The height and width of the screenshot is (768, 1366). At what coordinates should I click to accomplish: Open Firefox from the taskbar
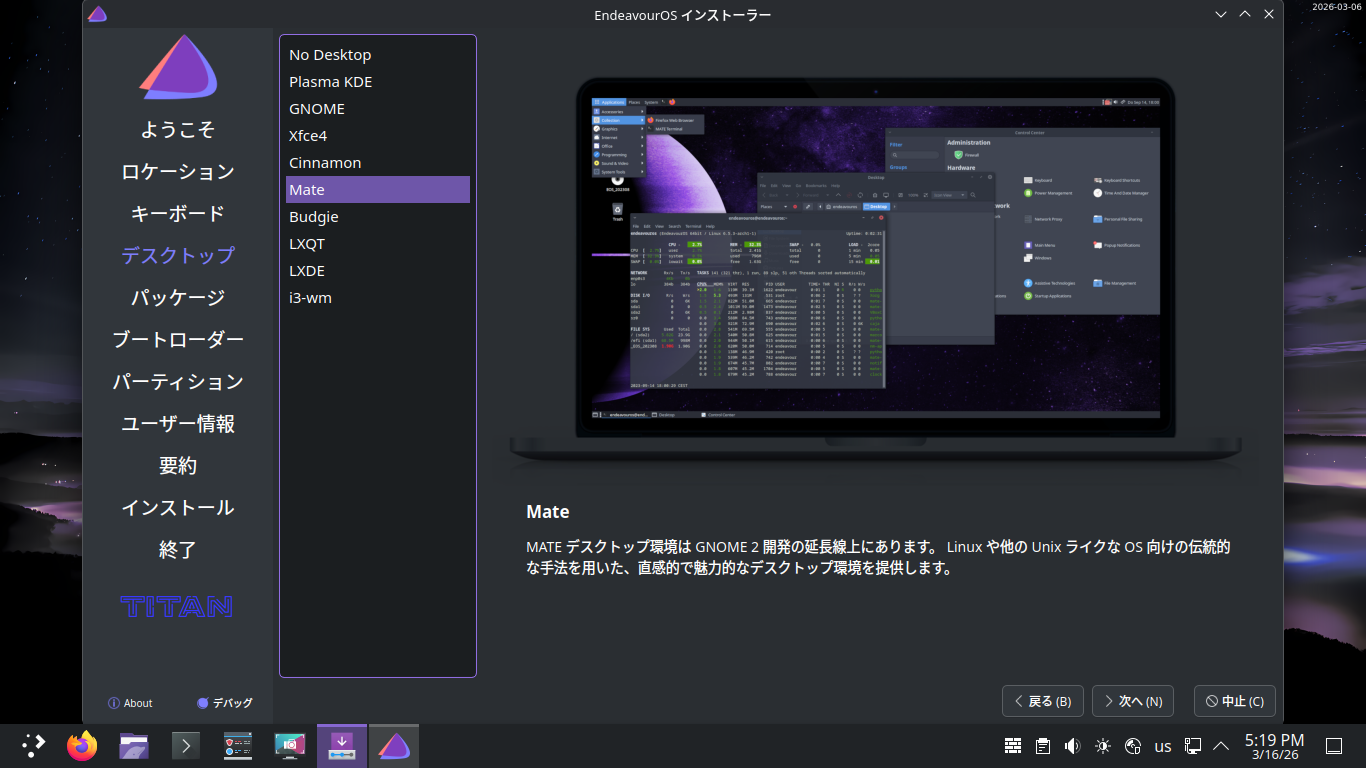click(82, 746)
